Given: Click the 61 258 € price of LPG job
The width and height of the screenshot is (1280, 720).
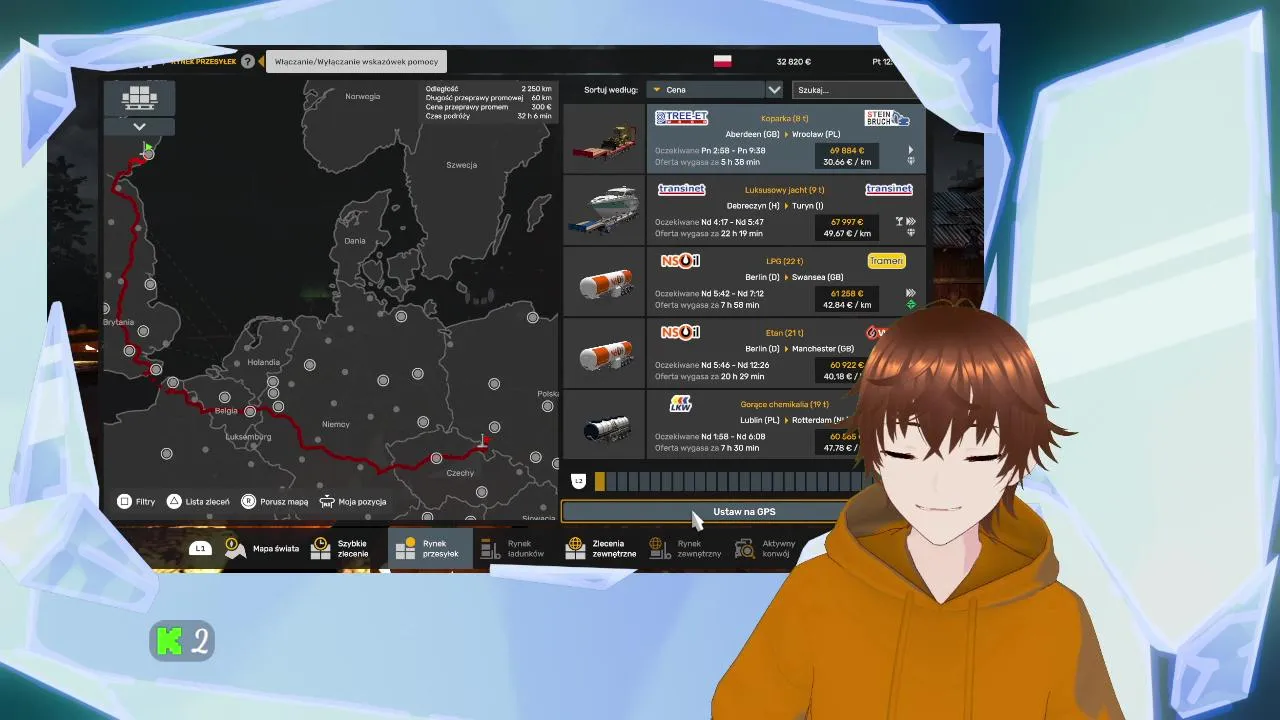Looking at the screenshot, I should click(x=847, y=294).
